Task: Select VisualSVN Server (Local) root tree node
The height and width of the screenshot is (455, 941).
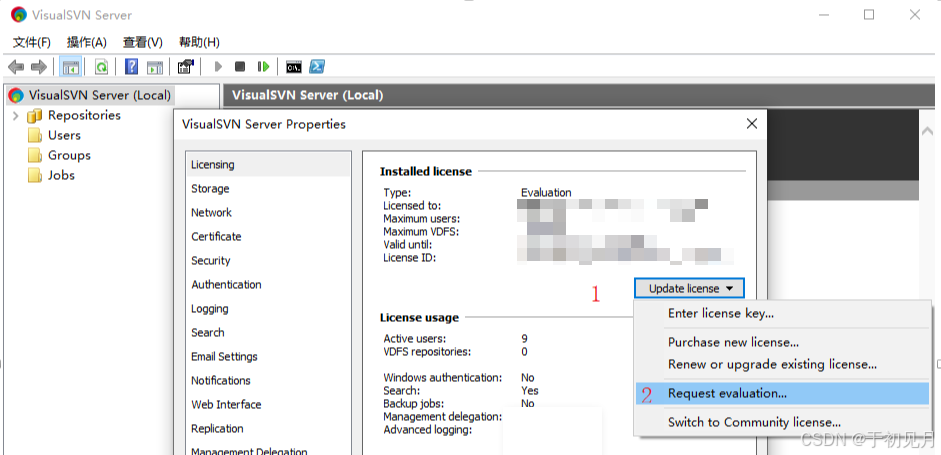Action: pos(99,95)
